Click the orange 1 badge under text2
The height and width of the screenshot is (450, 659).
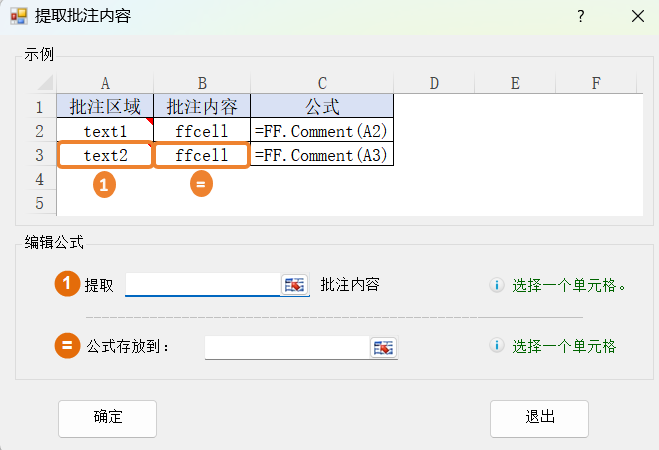[x=105, y=184]
